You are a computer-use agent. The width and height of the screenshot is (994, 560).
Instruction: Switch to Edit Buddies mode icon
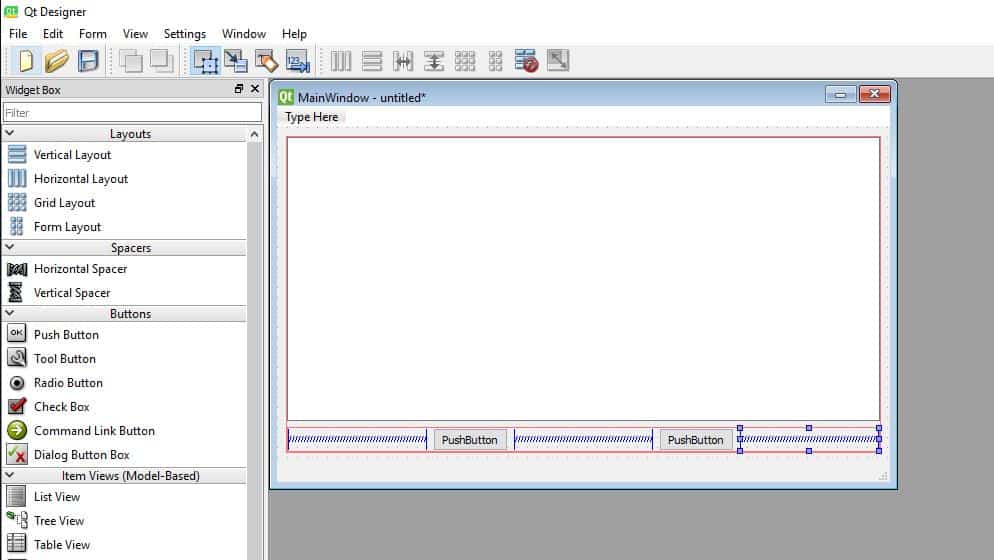tap(266, 61)
